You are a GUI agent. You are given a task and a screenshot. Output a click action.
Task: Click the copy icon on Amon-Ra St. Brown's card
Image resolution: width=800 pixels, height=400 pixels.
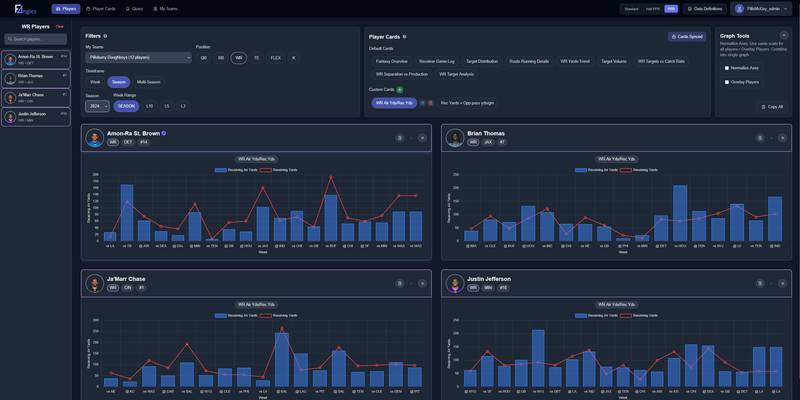coord(400,138)
